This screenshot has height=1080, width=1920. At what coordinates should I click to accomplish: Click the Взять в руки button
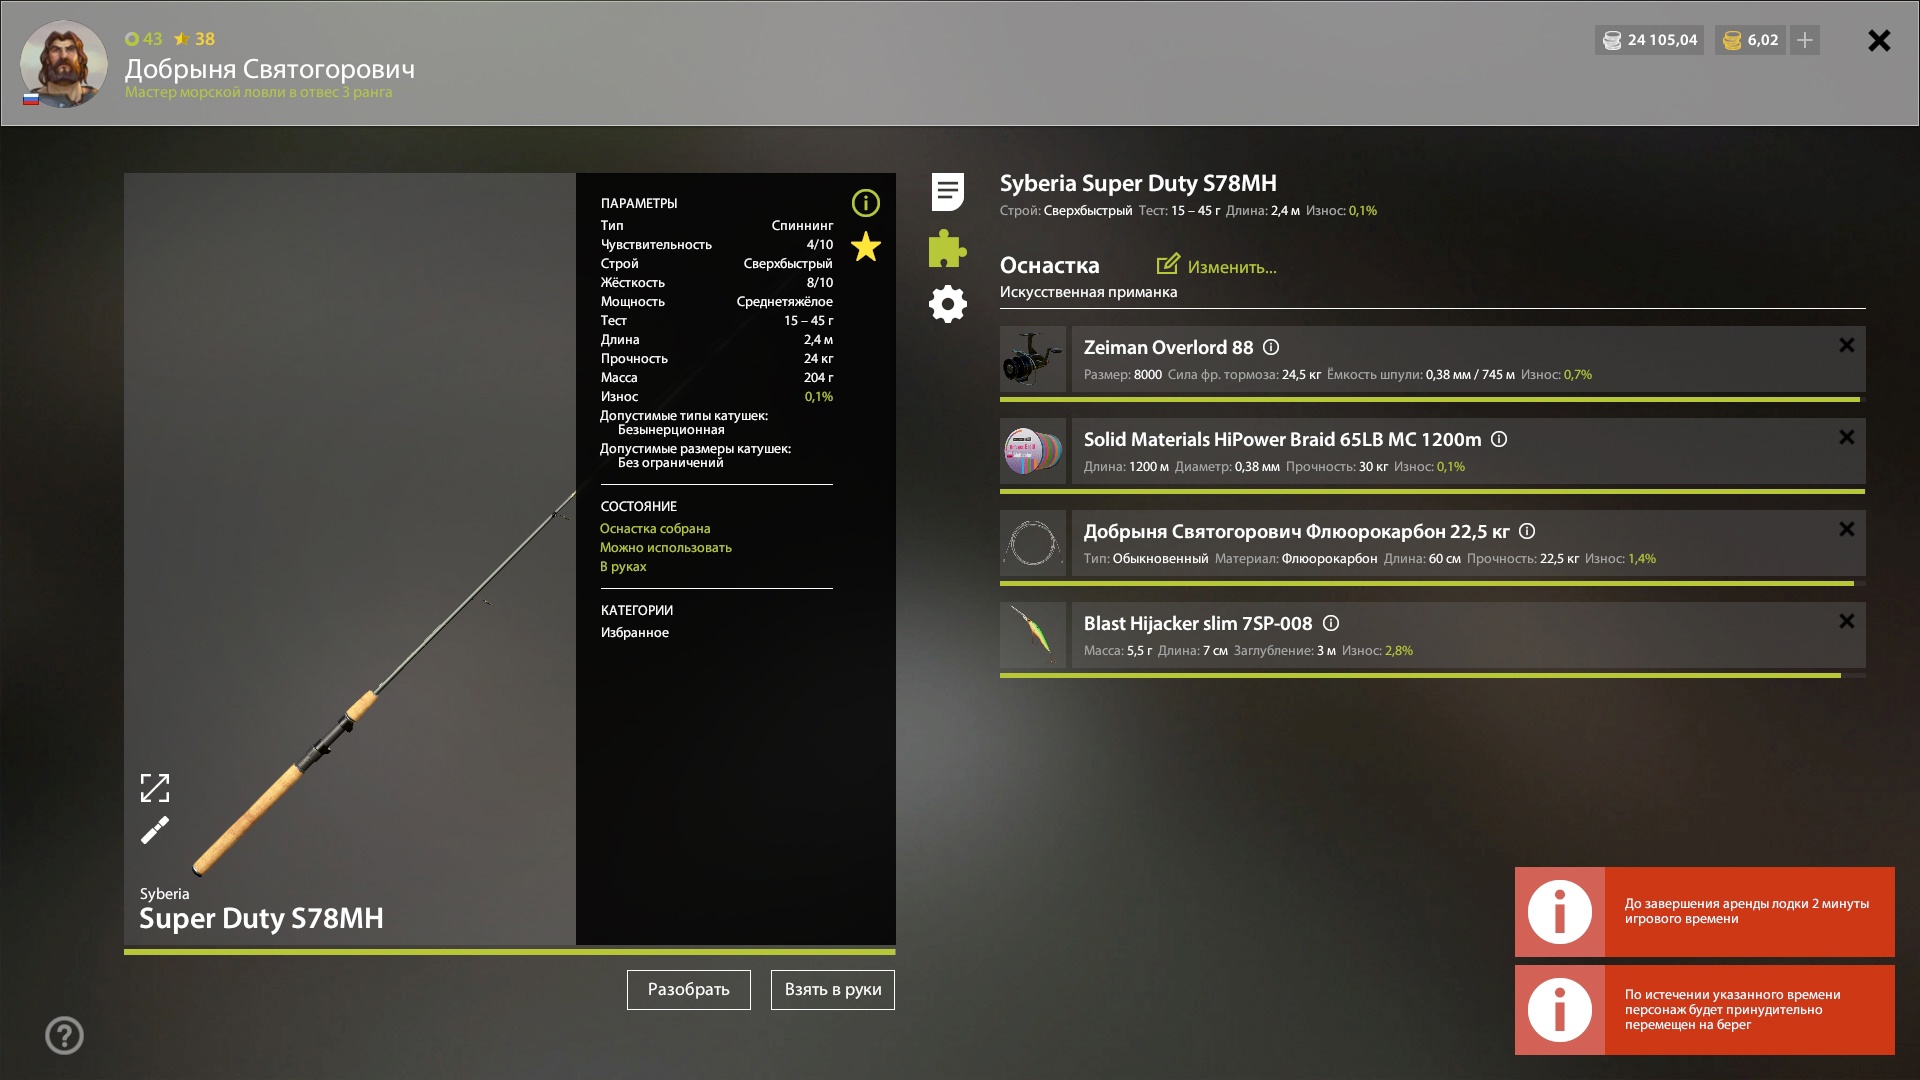tap(833, 990)
